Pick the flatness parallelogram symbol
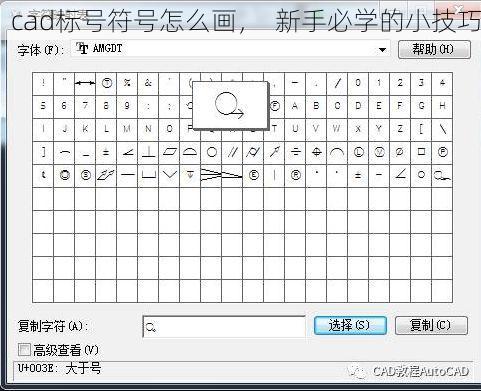The height and width of the screenshot is (391, 481). (169, 152)
